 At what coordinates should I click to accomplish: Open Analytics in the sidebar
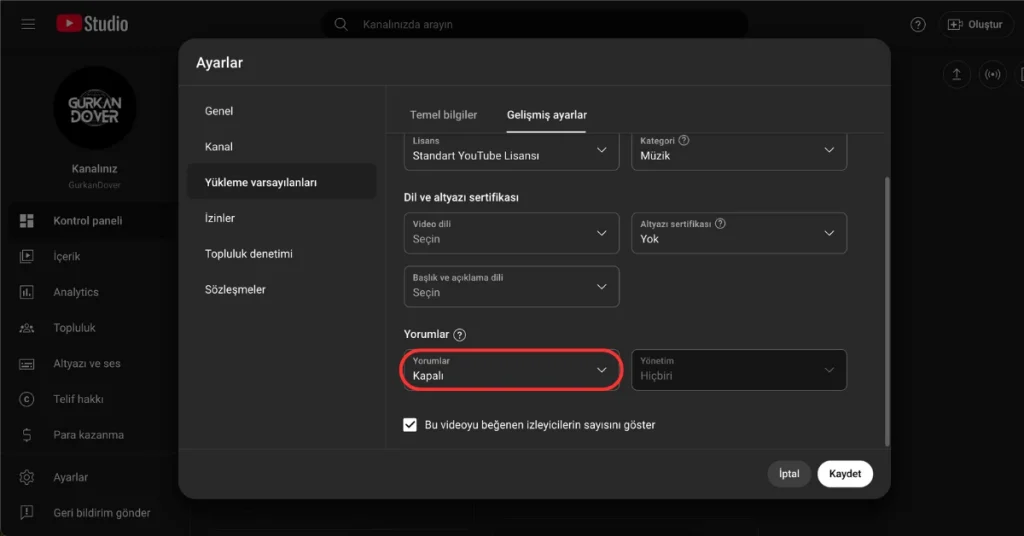click(x=88, y=292)
